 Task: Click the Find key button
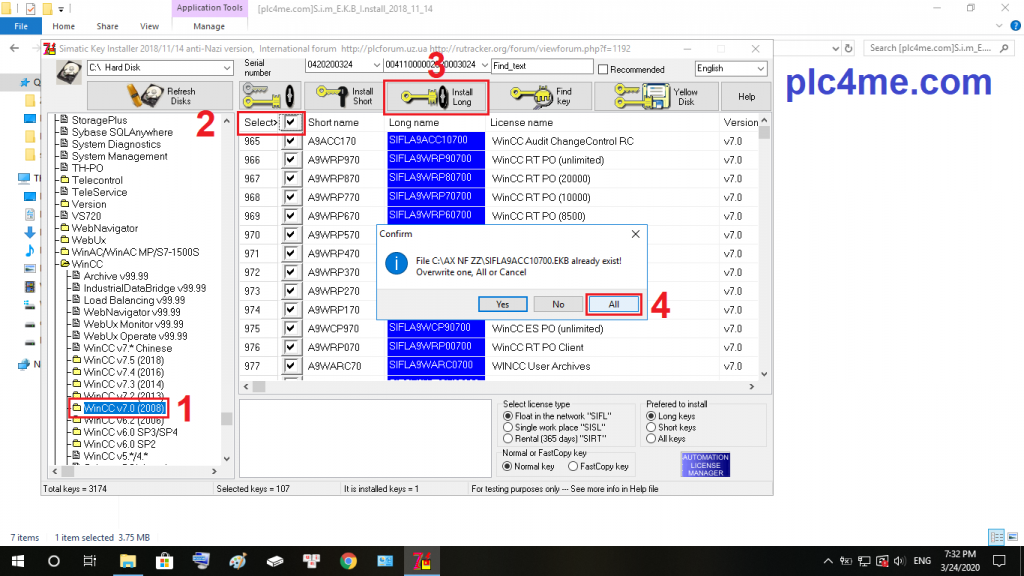pyautogui.click(x=540, y=96)
